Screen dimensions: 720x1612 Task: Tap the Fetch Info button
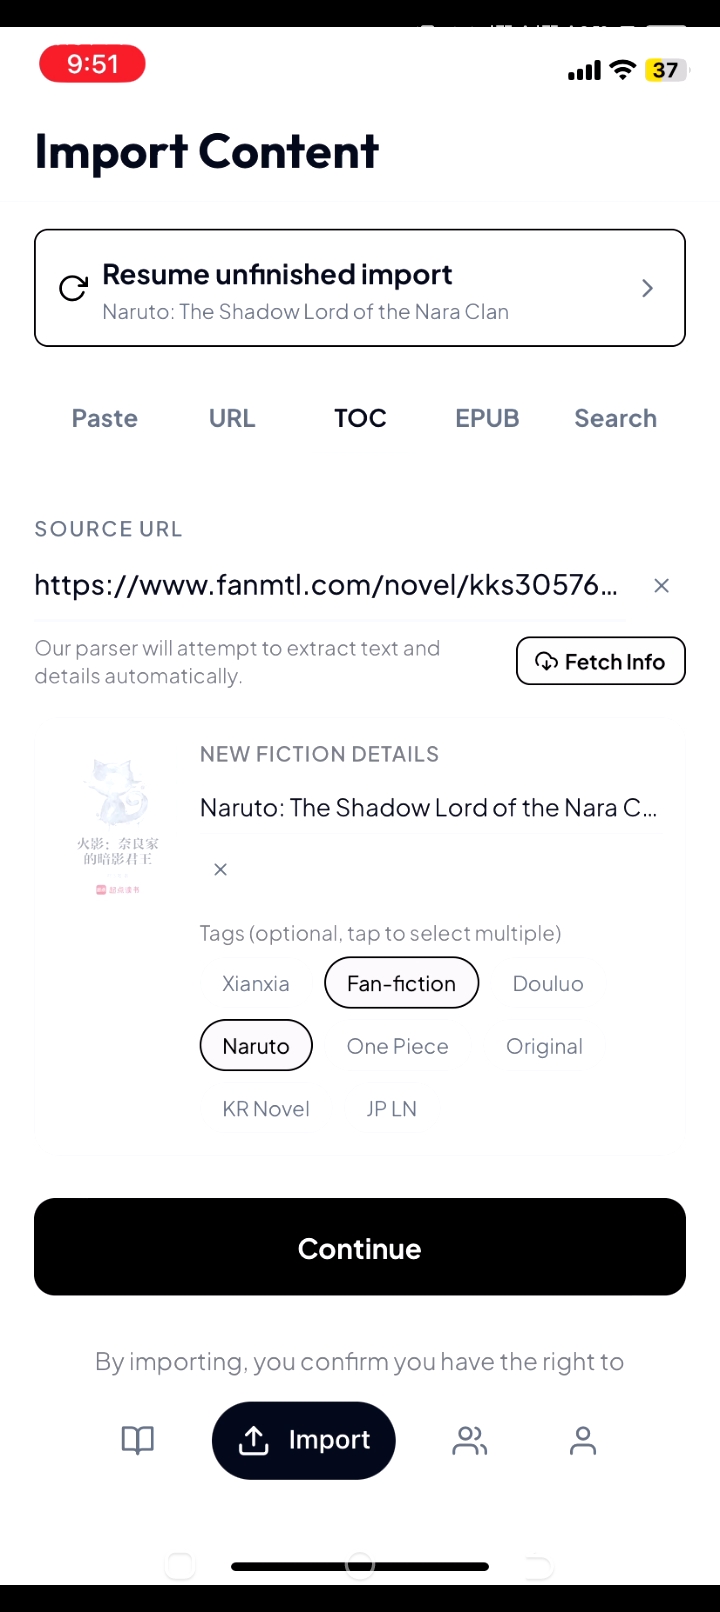pyautogui.click(x=601, y=661)
